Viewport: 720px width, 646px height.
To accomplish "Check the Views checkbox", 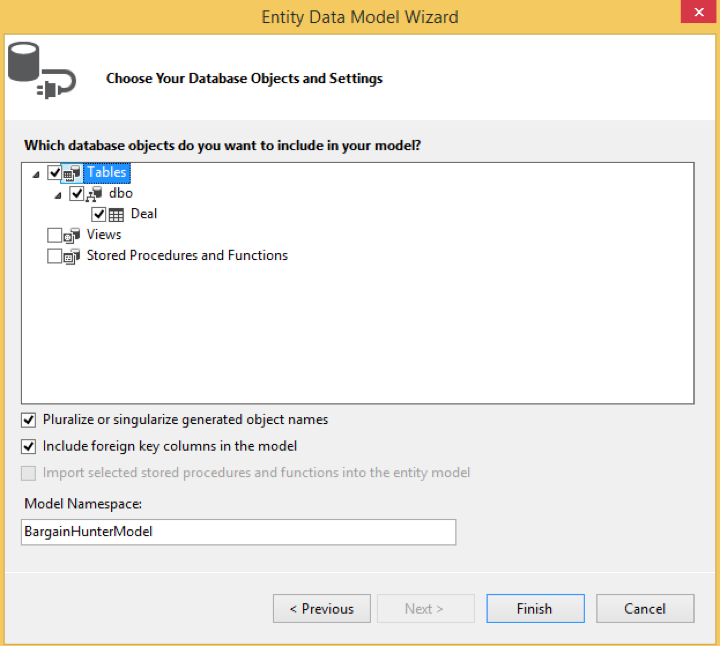I will coord(54,235).
